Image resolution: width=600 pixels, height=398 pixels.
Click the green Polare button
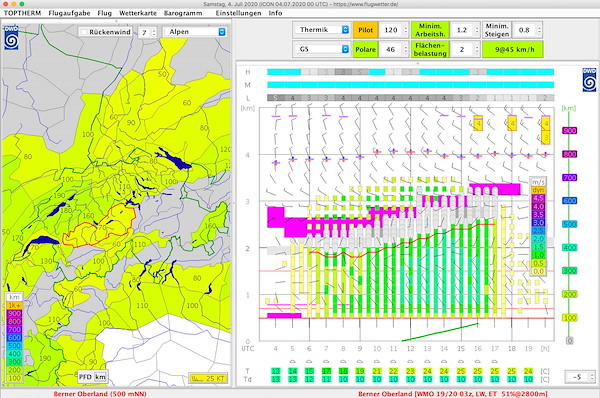pyautogui.click(x=365, y=49)
